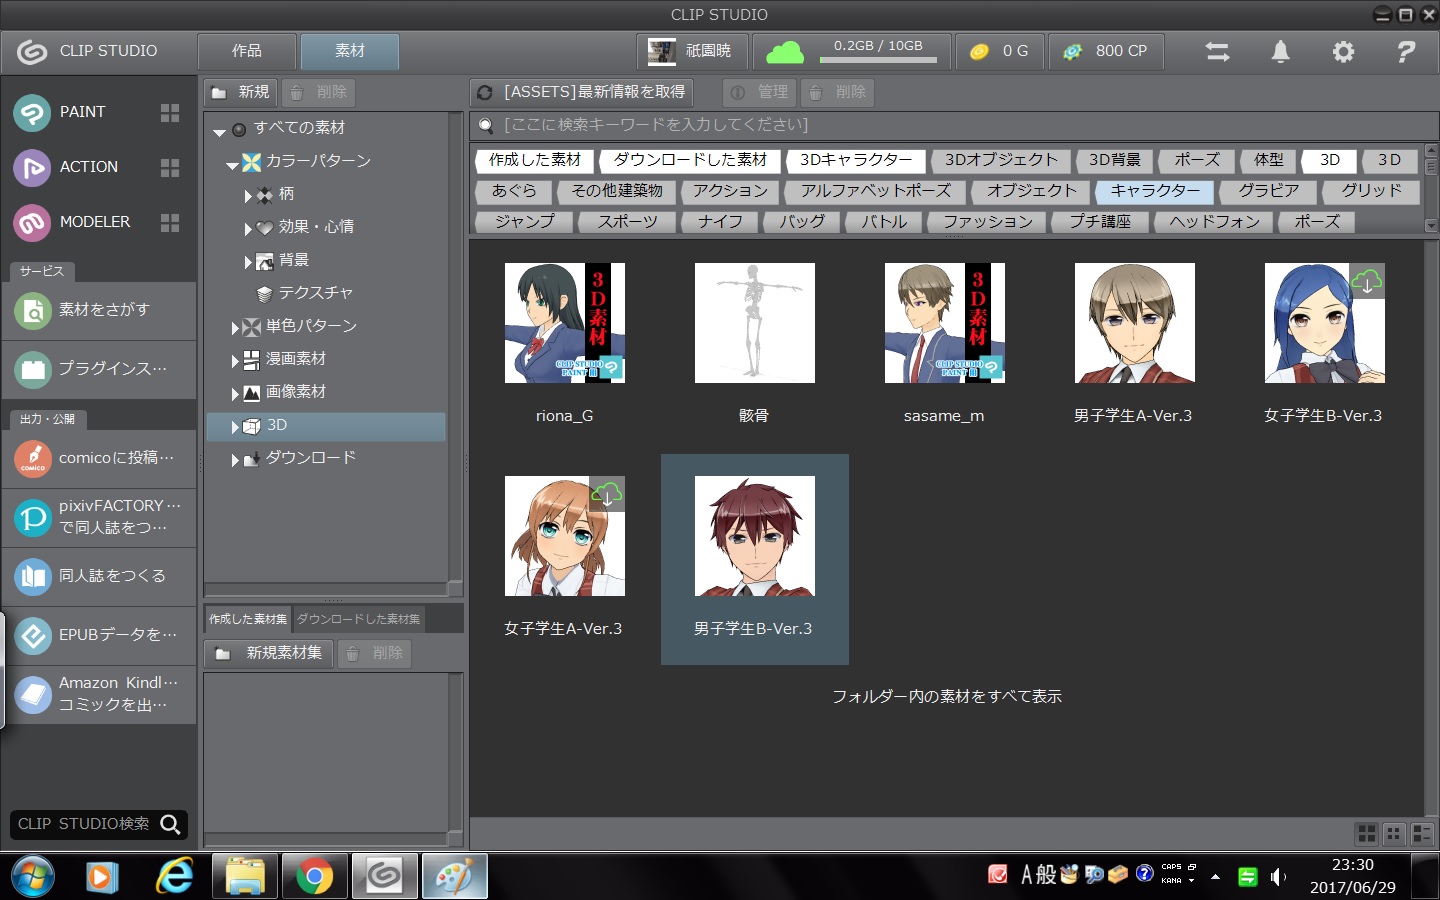Select the ダウンロードした素材集 tab
Screen dimensions: 1440x900
tap(358, 619)
